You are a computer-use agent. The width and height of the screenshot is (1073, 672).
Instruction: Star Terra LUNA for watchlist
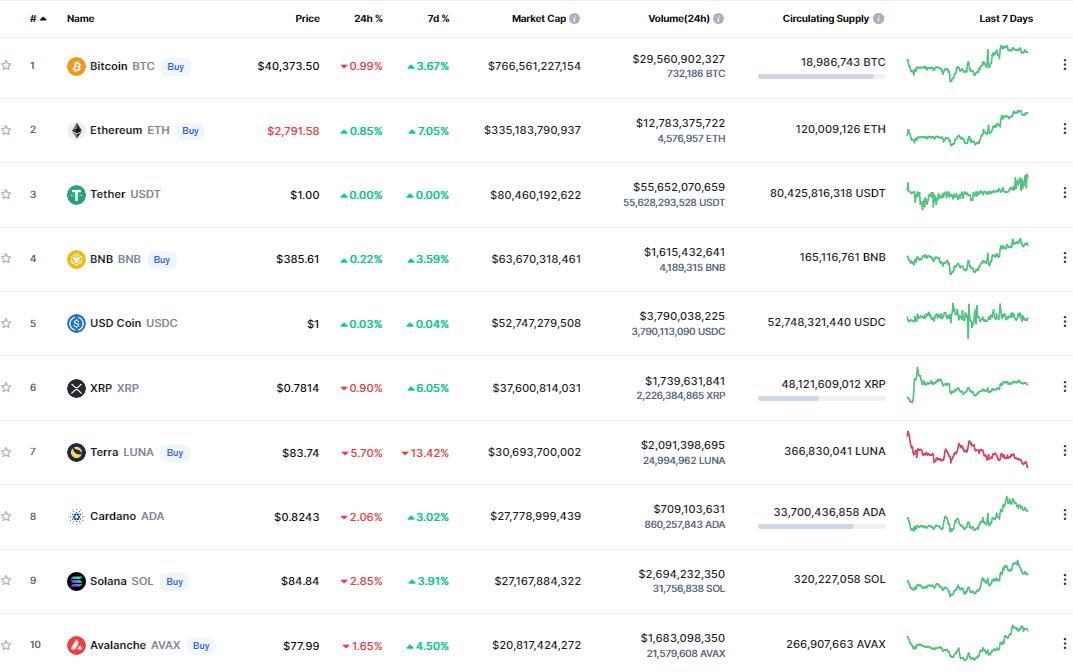(6, 452)
